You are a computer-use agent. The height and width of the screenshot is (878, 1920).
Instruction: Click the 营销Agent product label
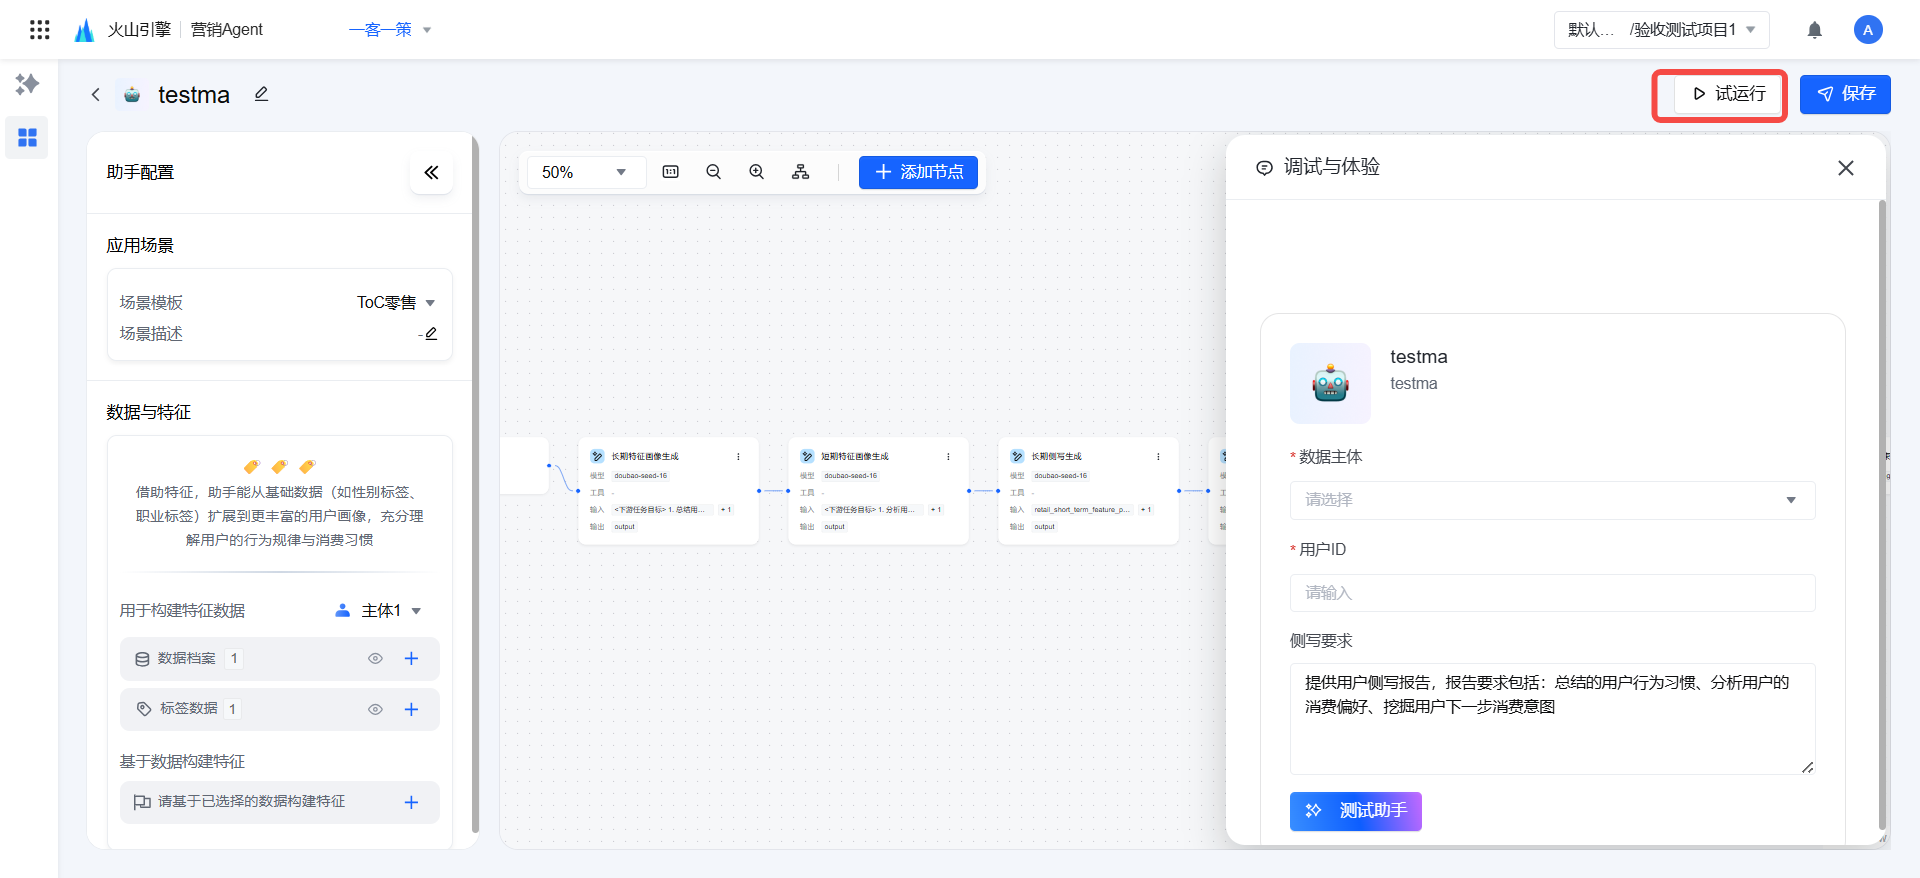[227, 30]
